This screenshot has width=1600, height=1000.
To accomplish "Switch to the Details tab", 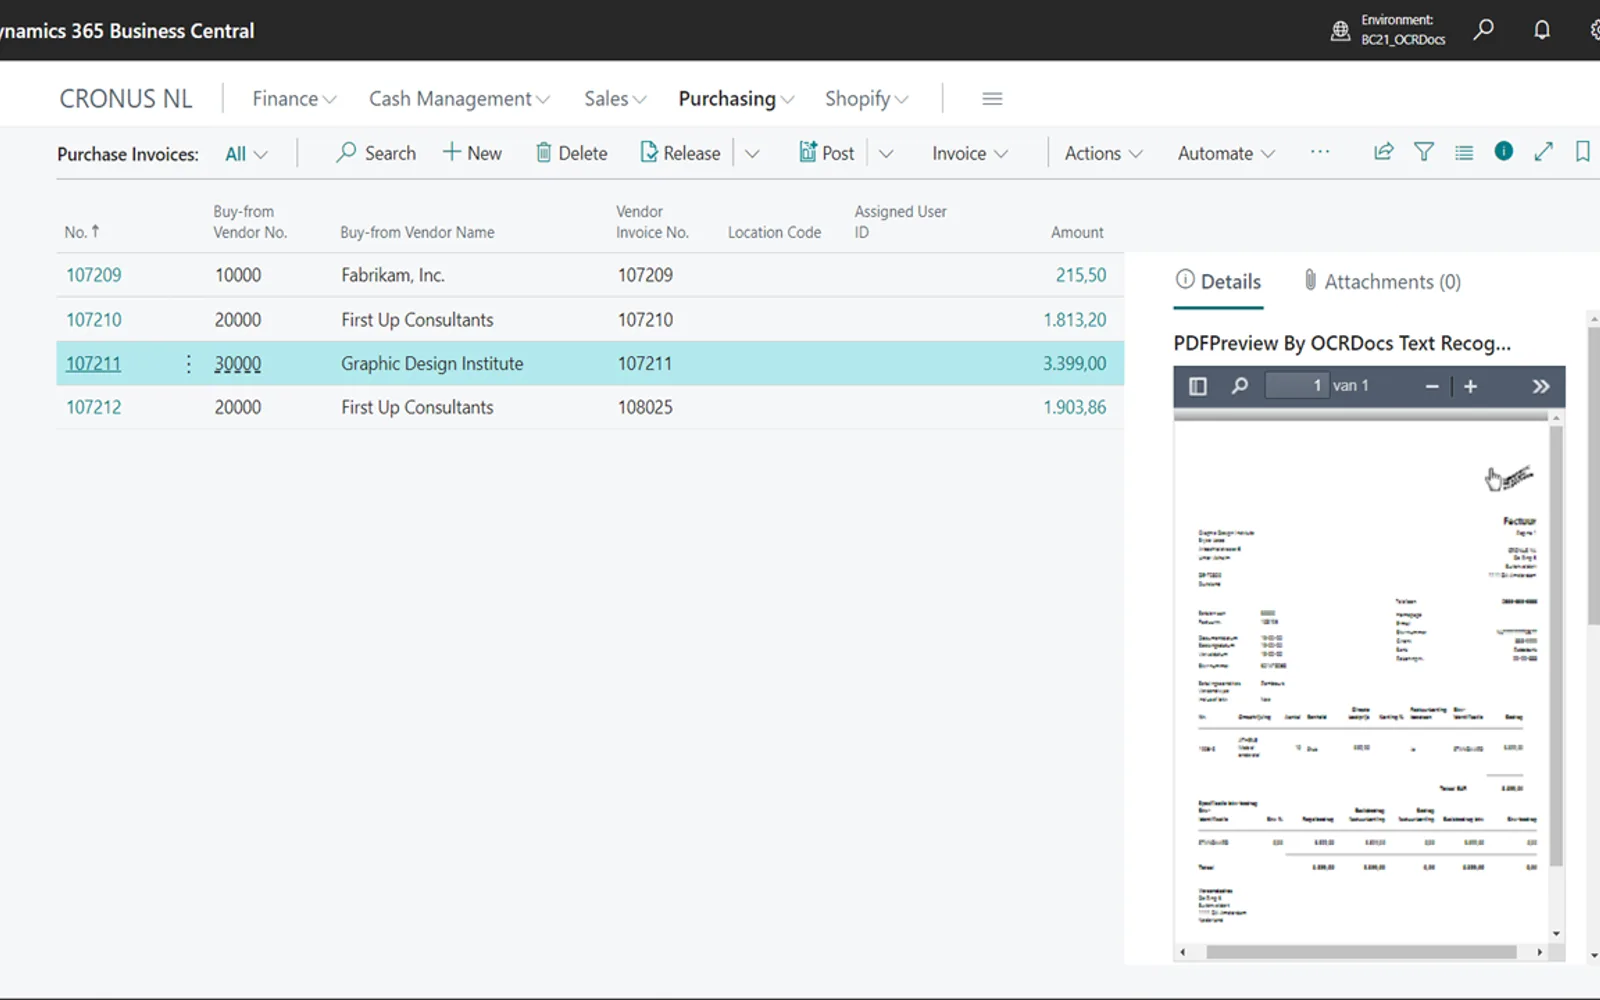I will (x=1218, y=282).
